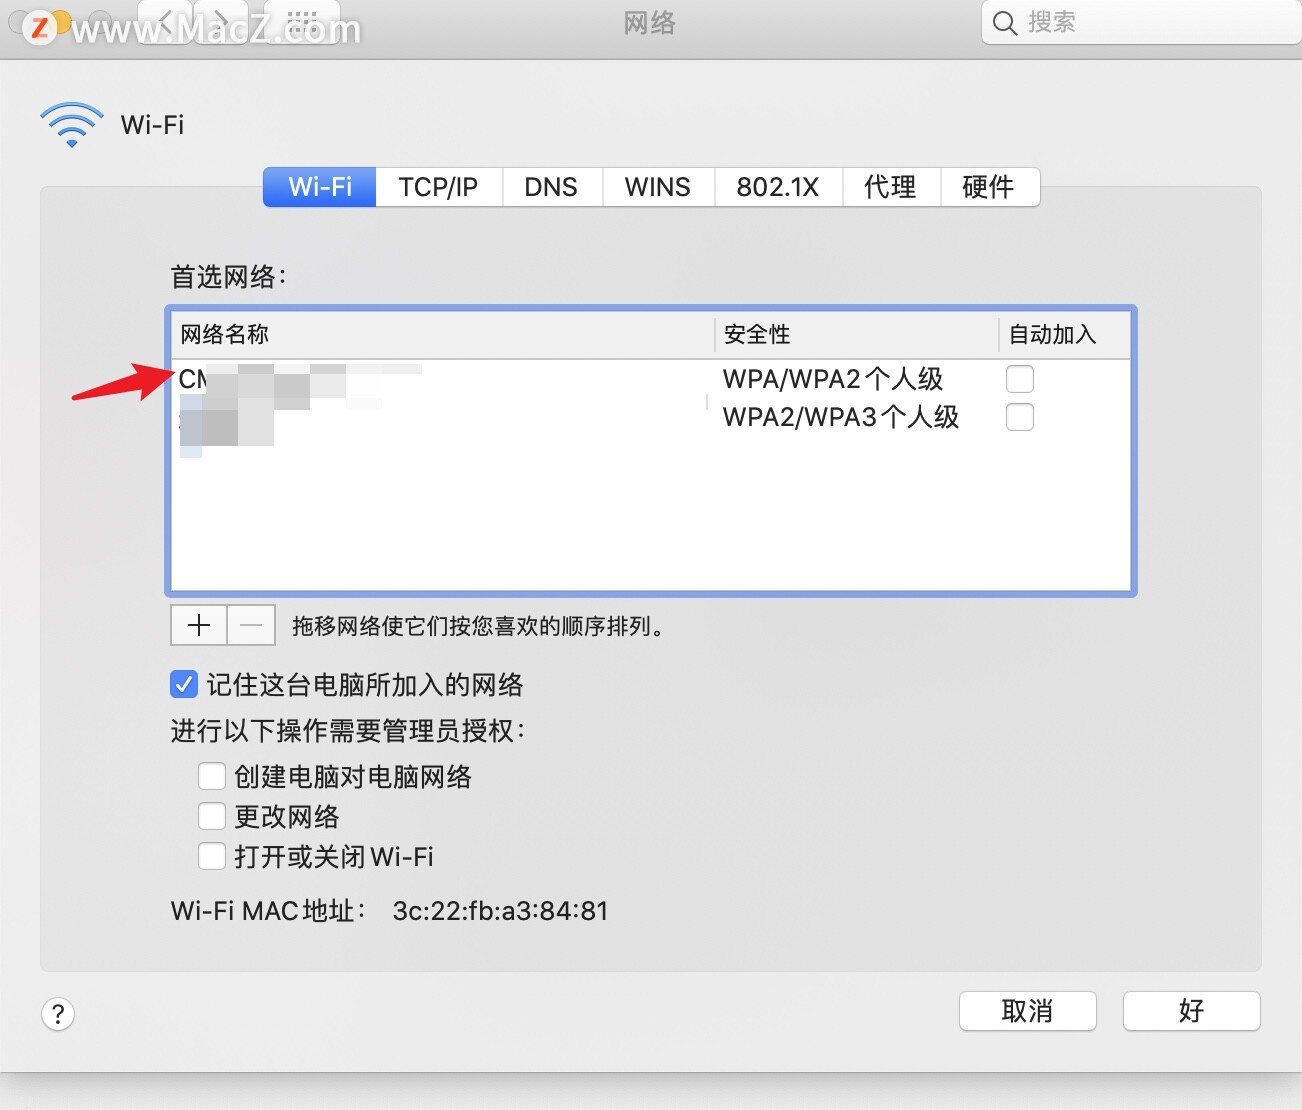Screen dimensions: 1302x1110
Task: Click the 取消 button
Action: point(1027,1011)
